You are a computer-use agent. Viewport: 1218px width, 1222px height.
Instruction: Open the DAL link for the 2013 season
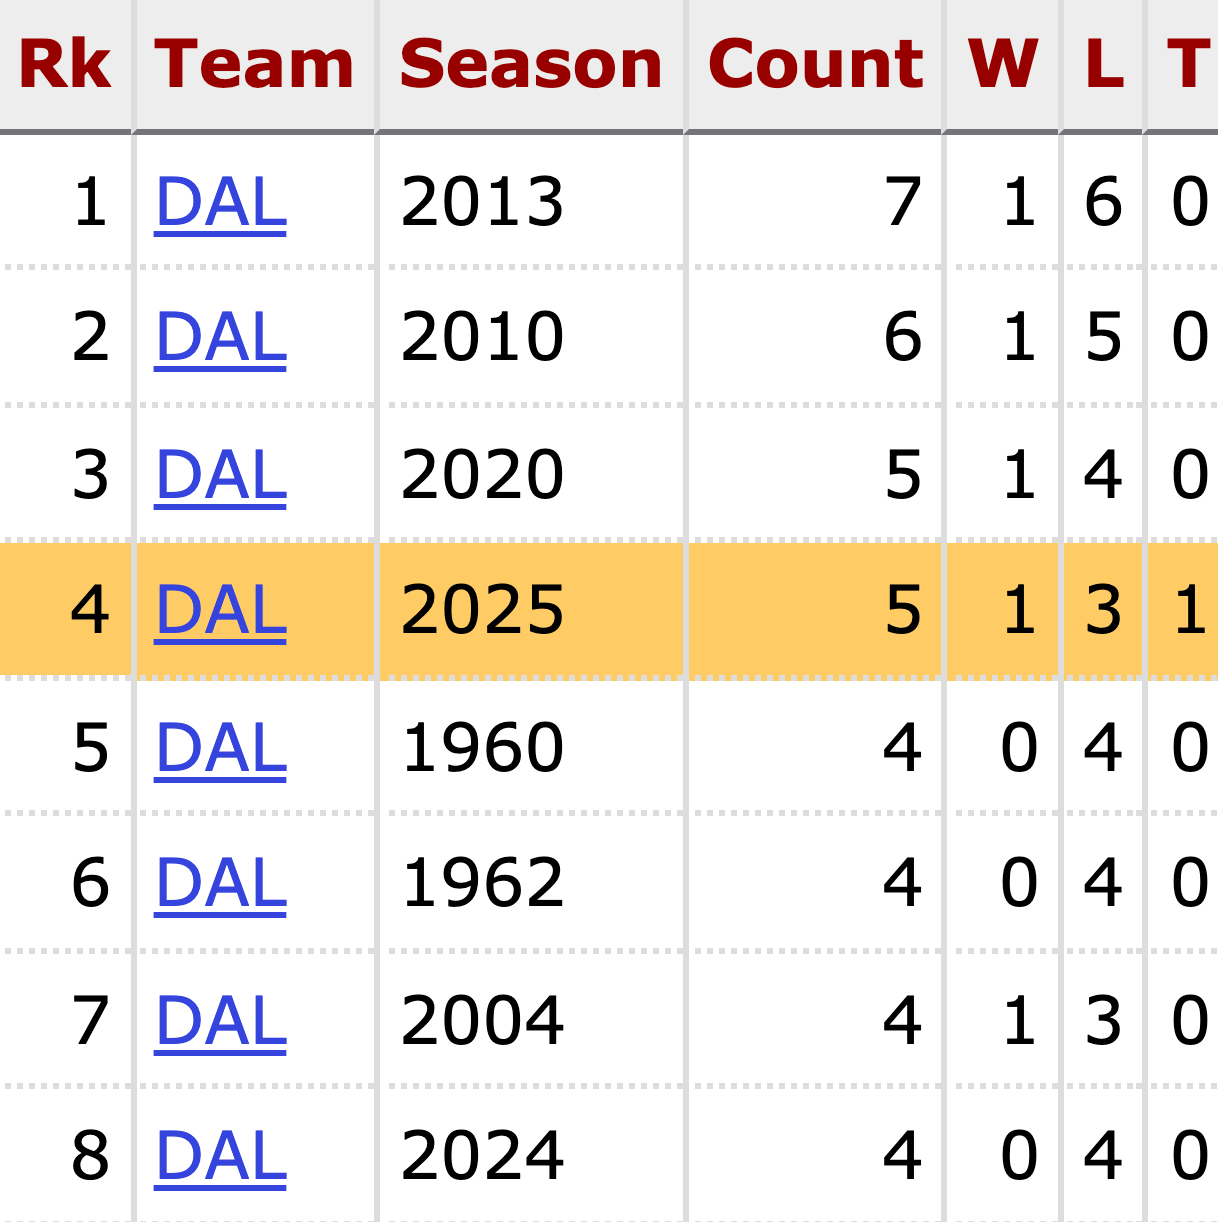click(x=221, y=202)
